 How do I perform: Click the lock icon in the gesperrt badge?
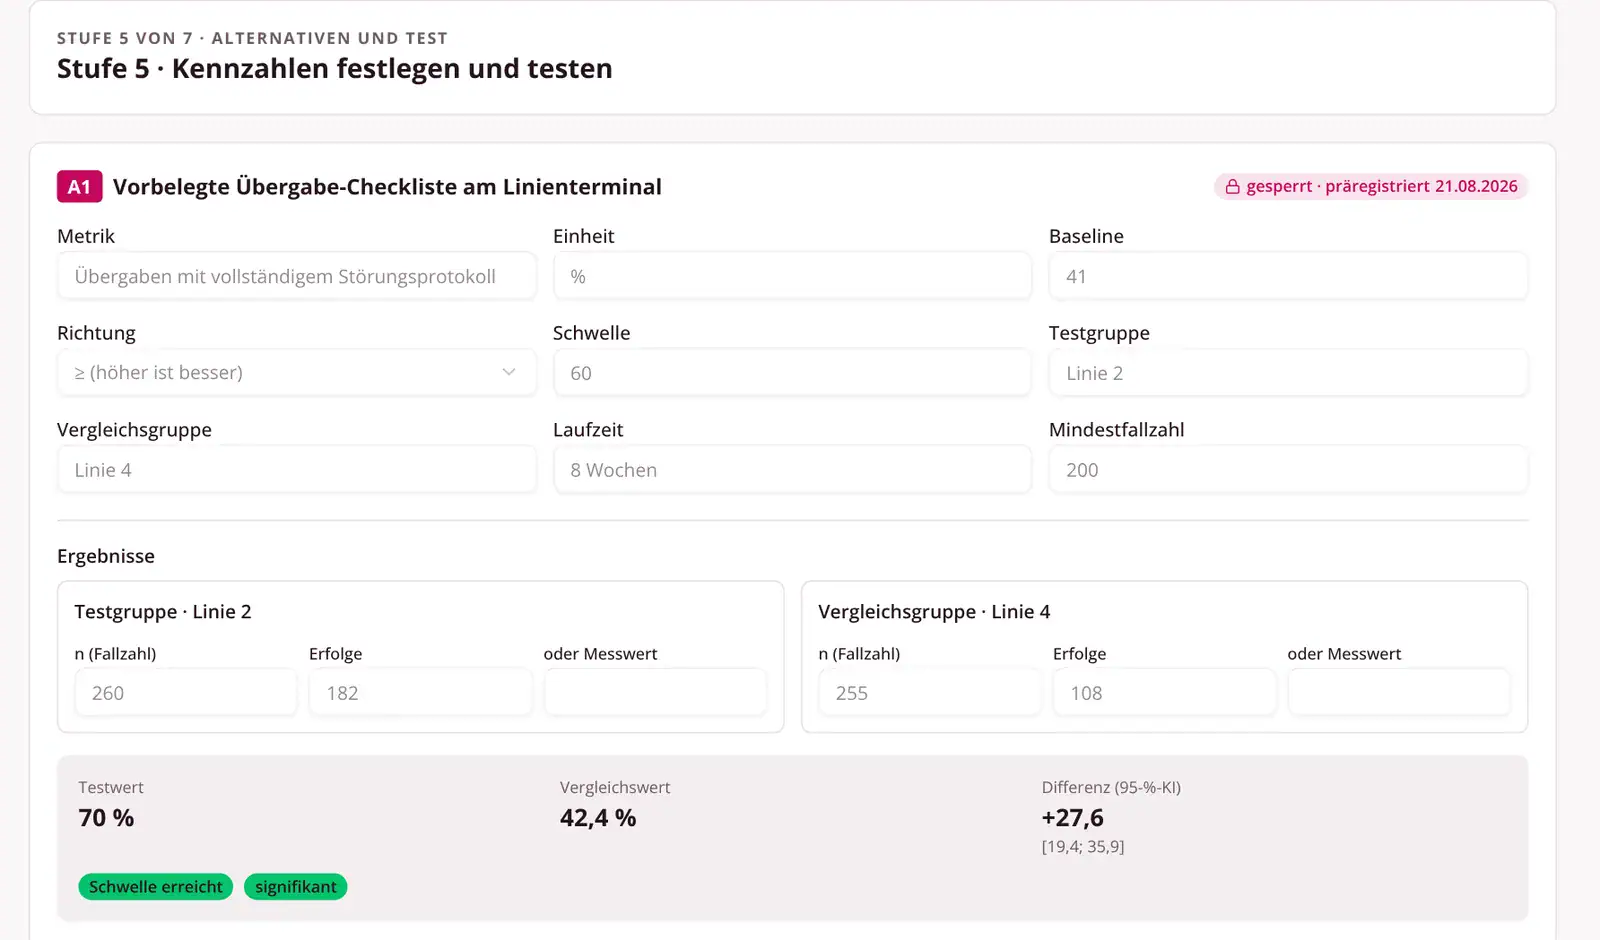pos(1232,187)
